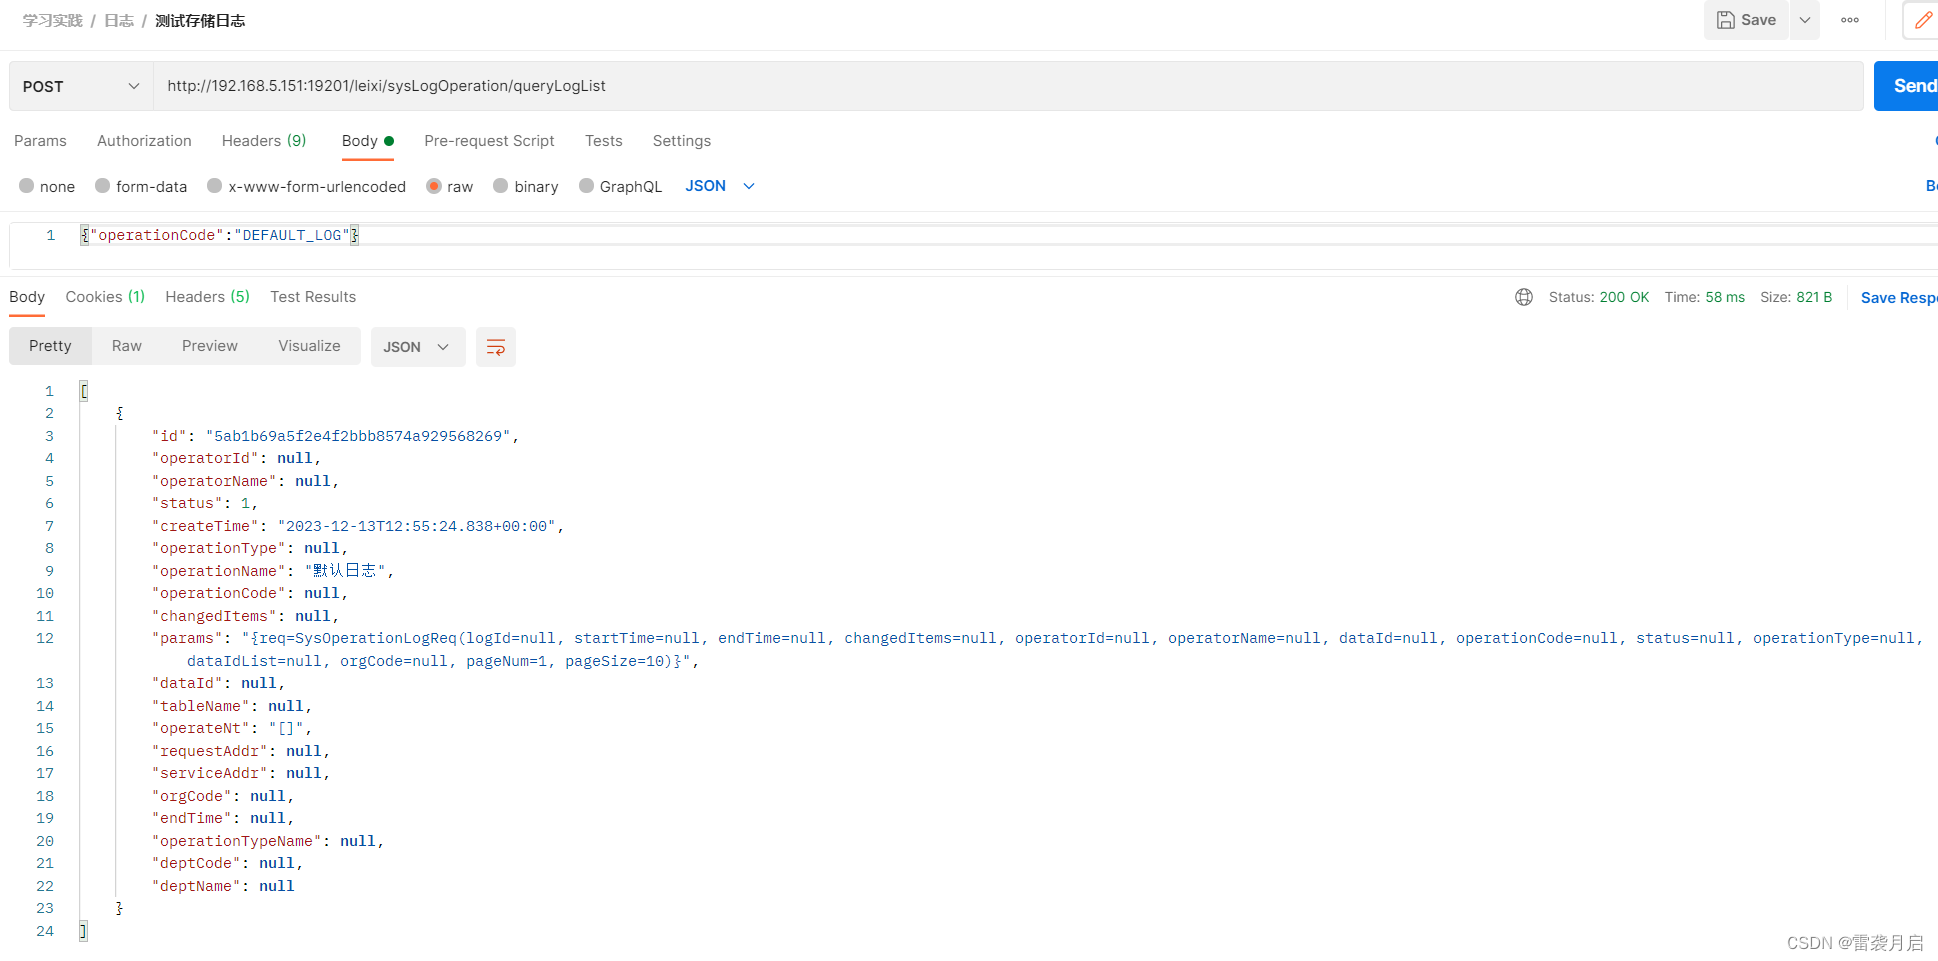Viewport: 1938px width, 961px height.
Task: Toggle line wrapping in the response viewer
Action: click(x=496, y=346)
